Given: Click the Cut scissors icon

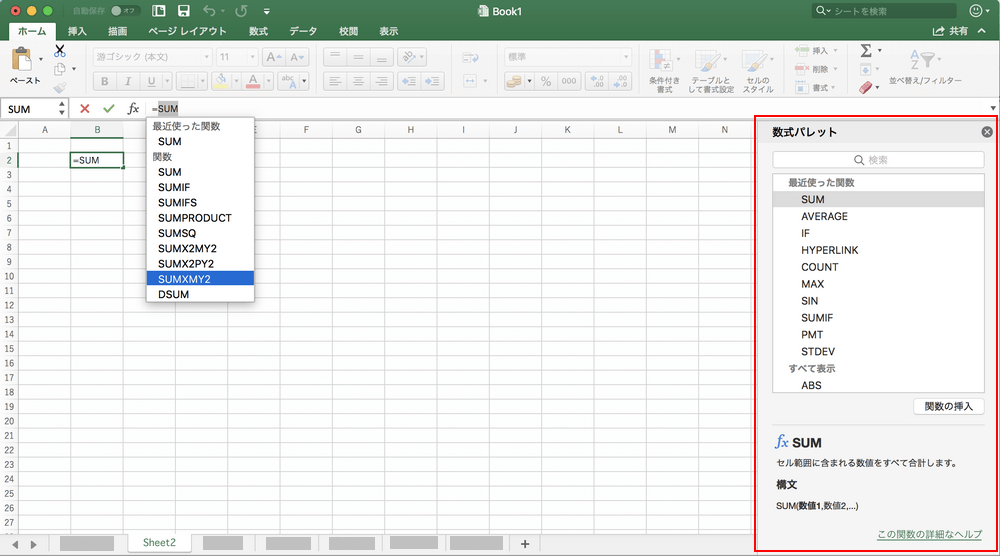Looking at the screenshot, I should [60, 50].
